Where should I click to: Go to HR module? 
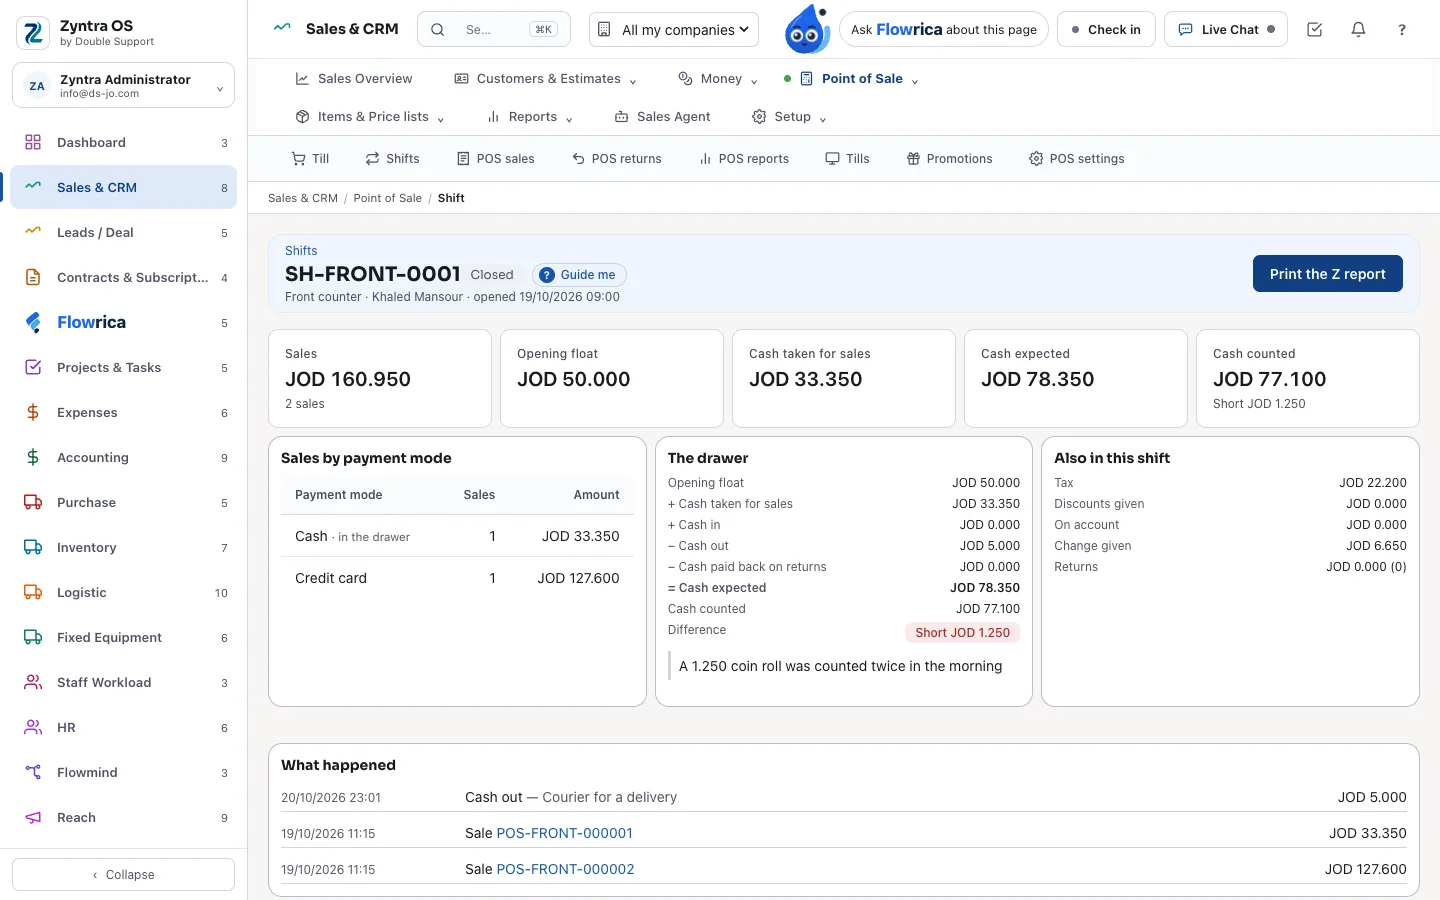click(124, 728)
